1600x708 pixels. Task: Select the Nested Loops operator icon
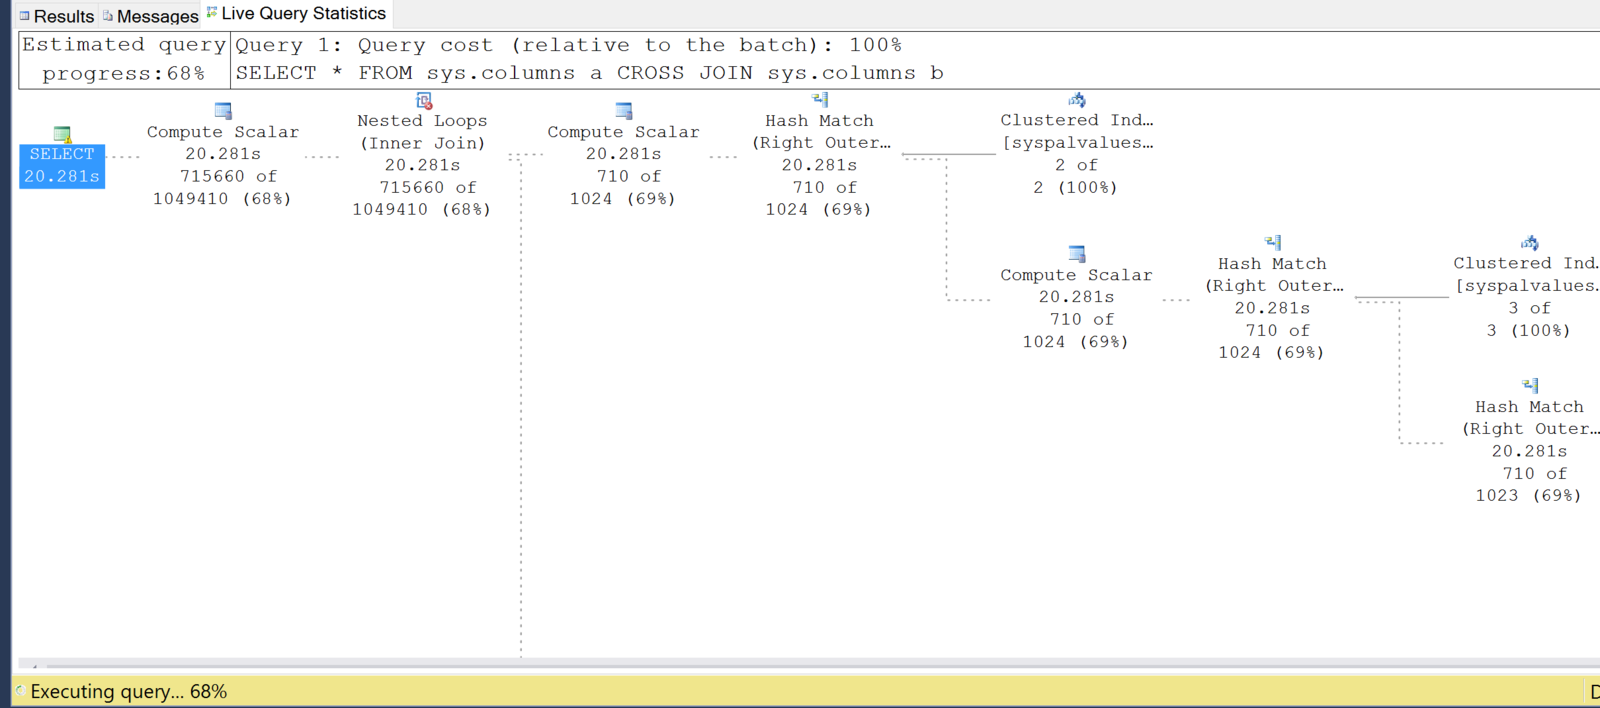[x=424, y=101]
